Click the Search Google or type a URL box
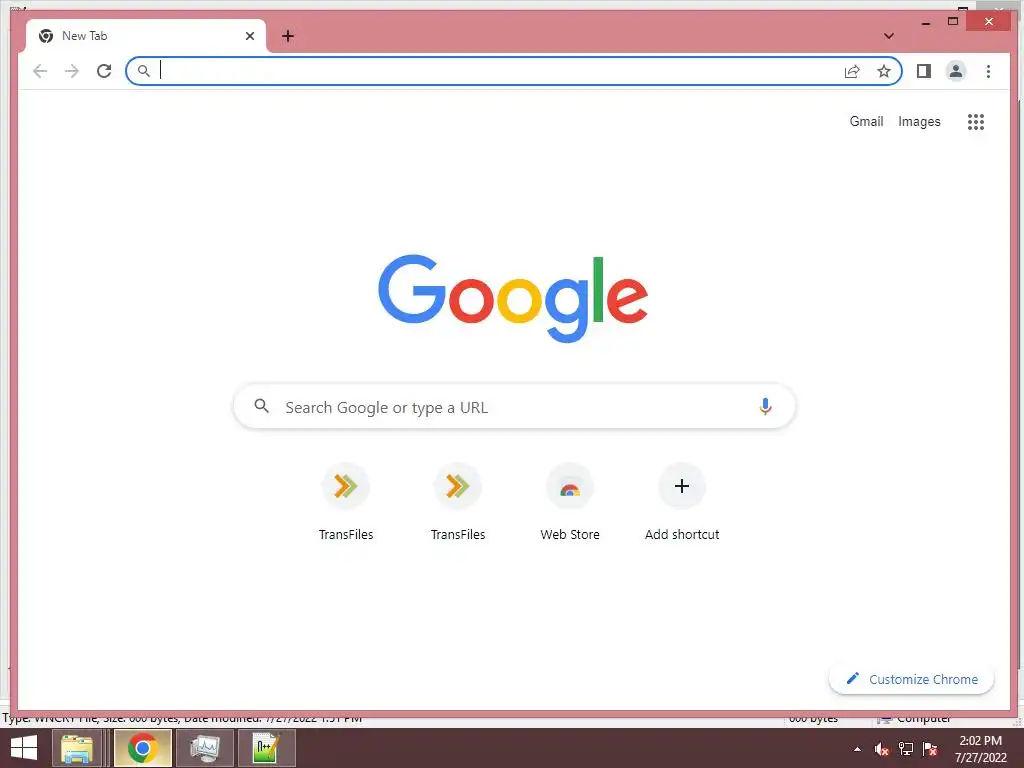 514,407
